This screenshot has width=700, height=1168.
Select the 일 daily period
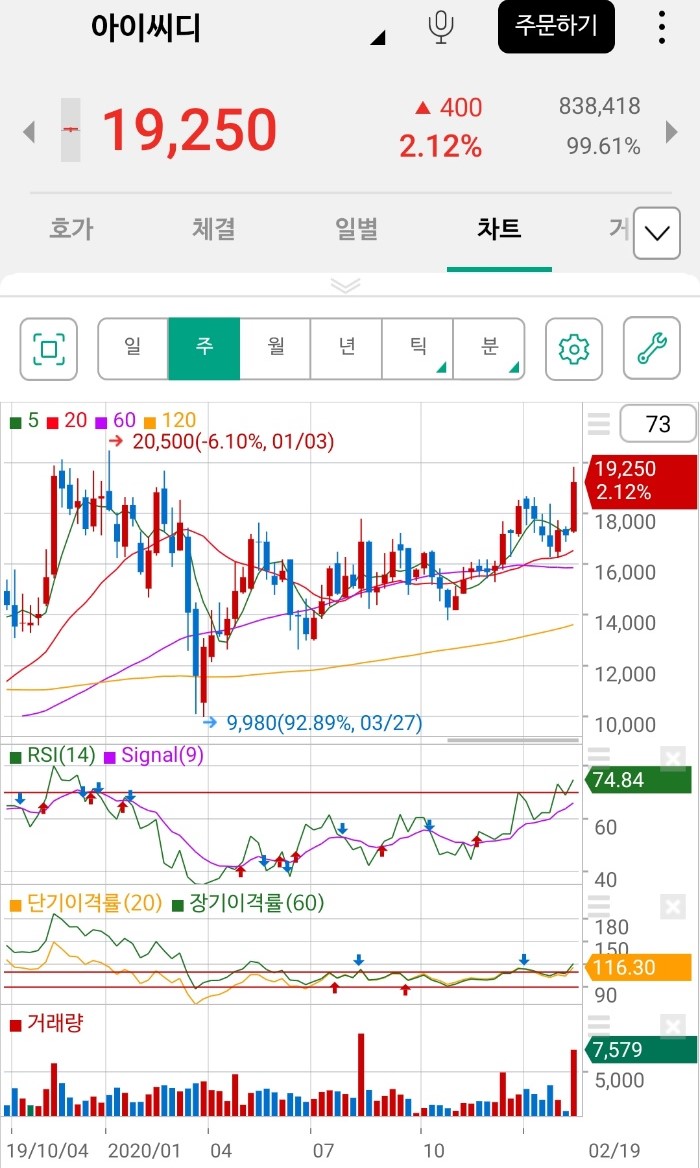[133, 349]
